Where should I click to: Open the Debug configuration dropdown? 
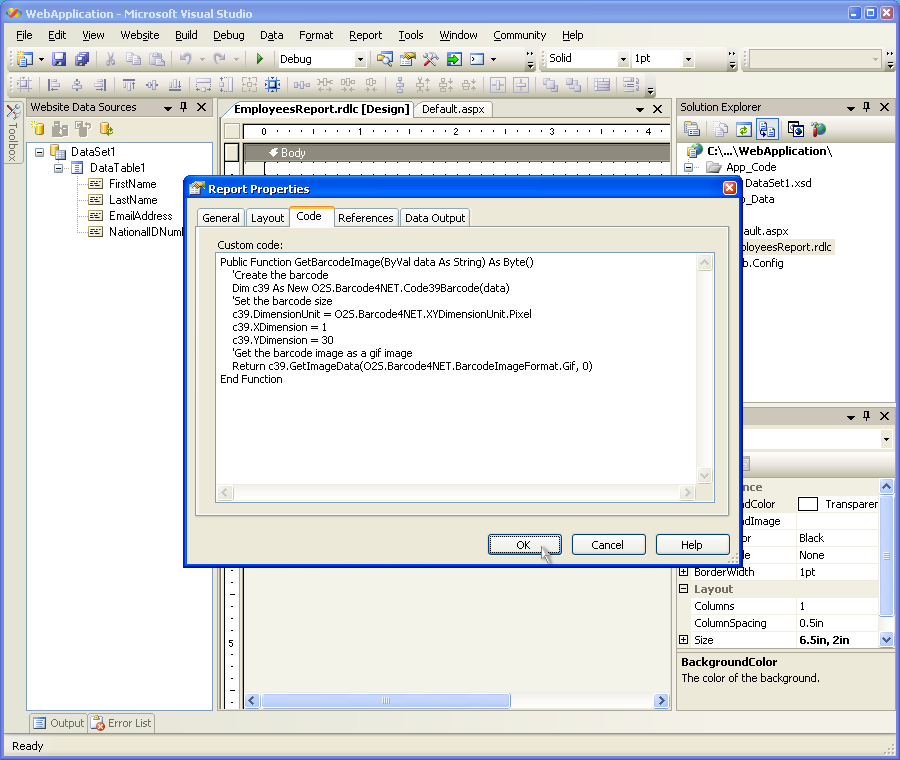click(360, 60)
